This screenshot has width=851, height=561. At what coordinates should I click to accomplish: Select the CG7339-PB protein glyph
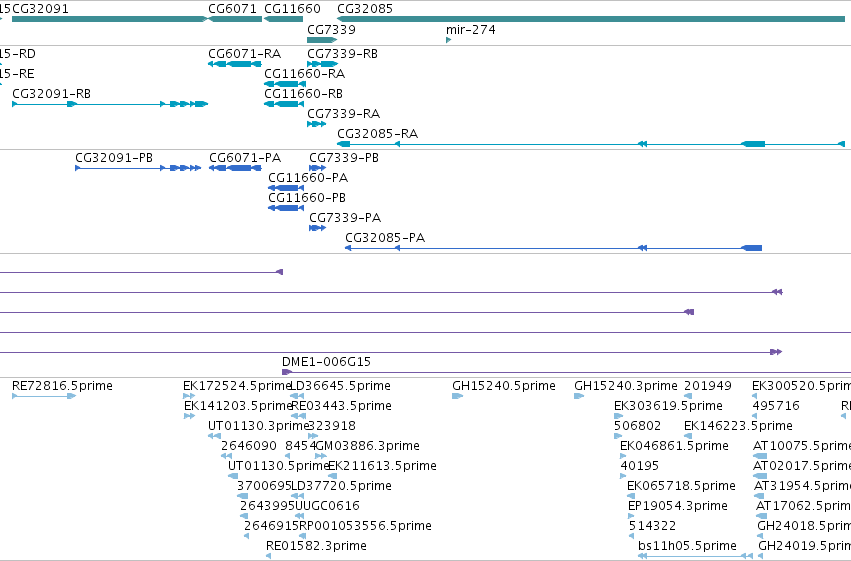tap(317, 168)
